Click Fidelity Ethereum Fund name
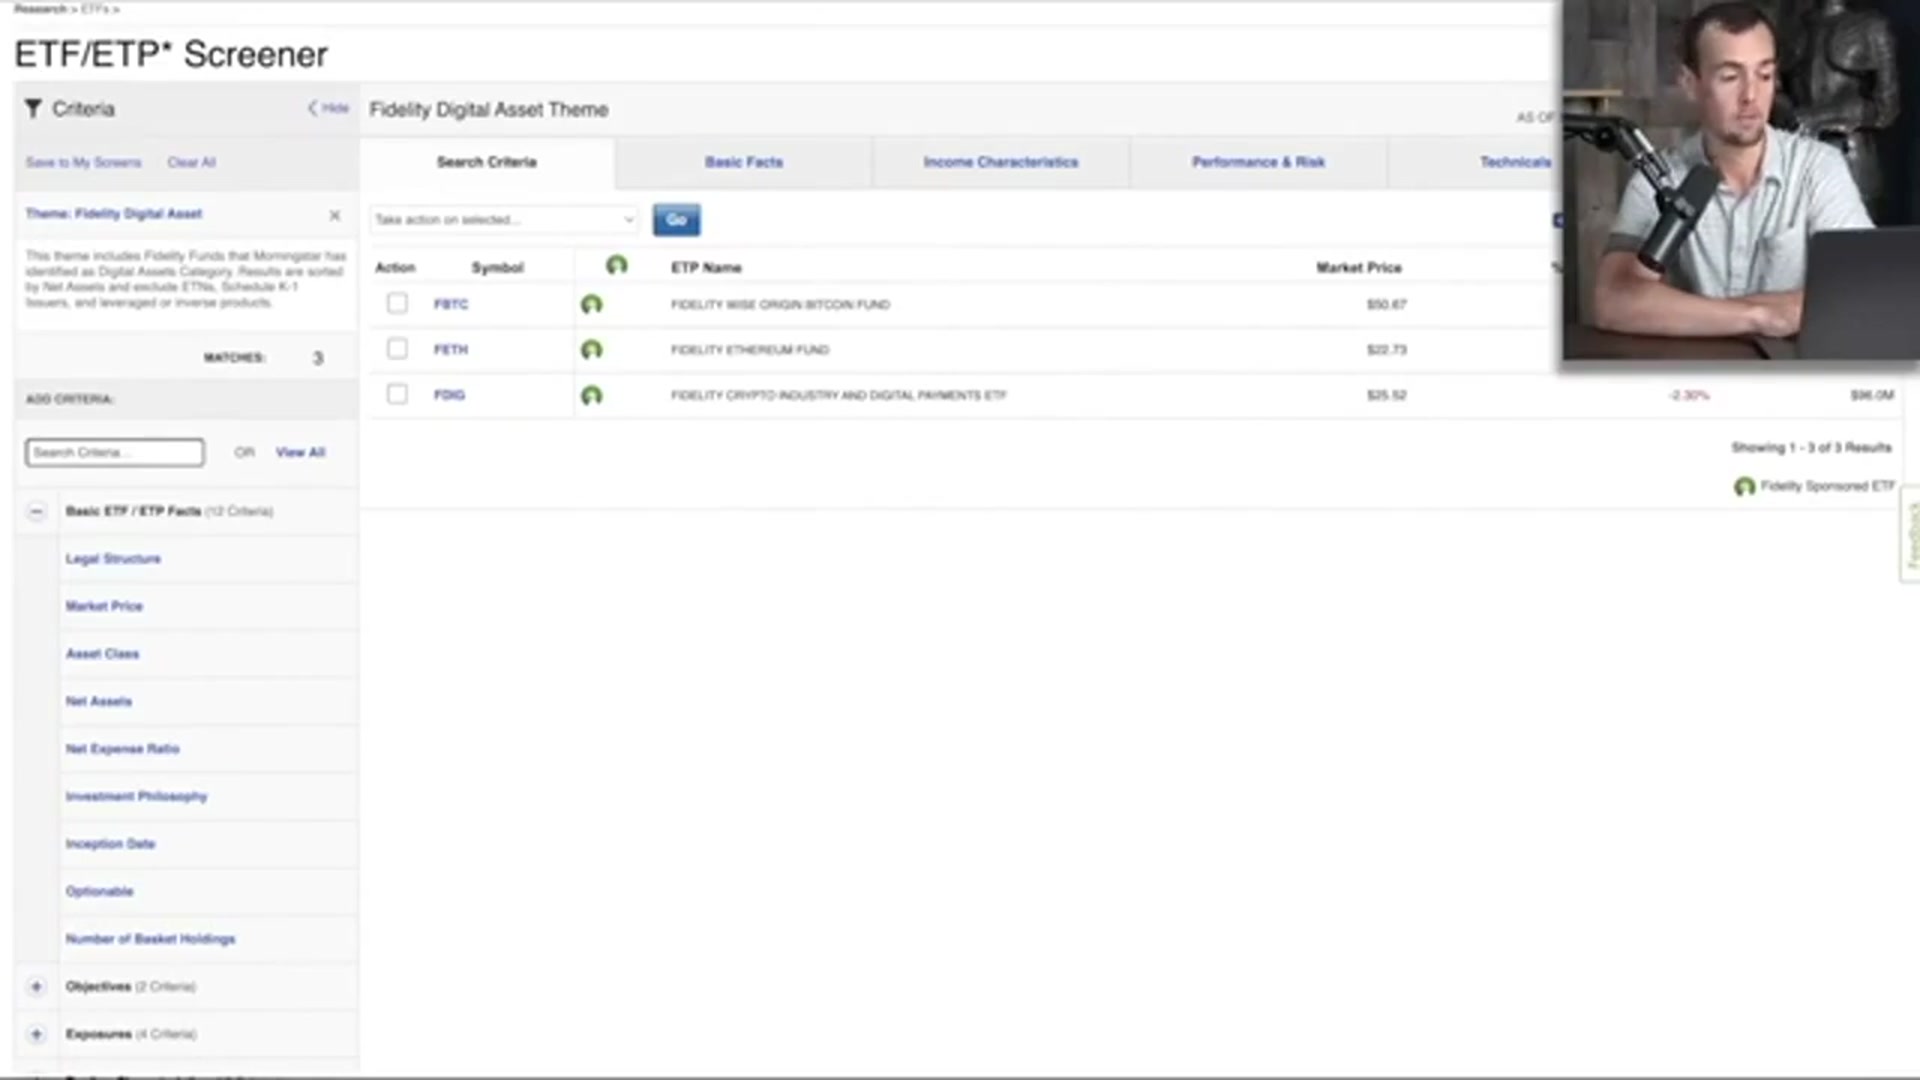 click(750, 350)
